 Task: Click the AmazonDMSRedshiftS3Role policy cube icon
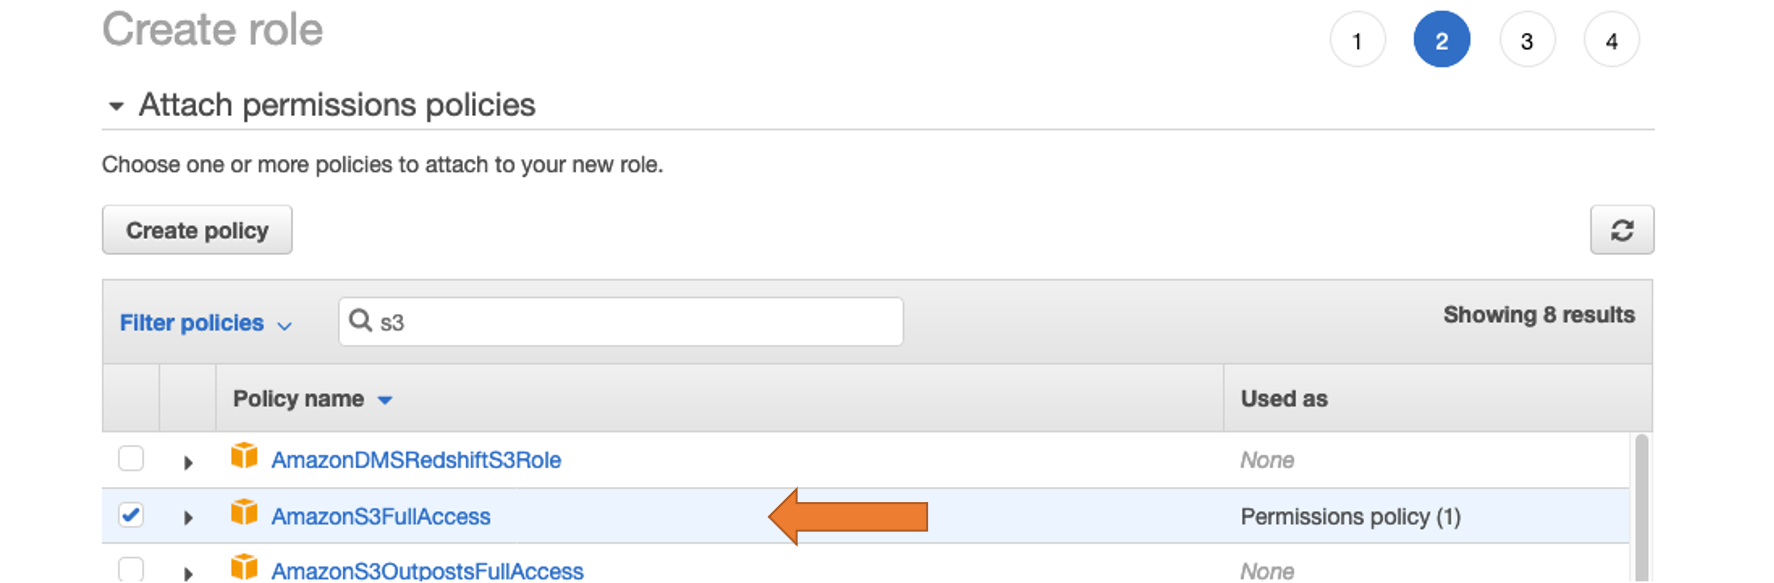(244, 456)
